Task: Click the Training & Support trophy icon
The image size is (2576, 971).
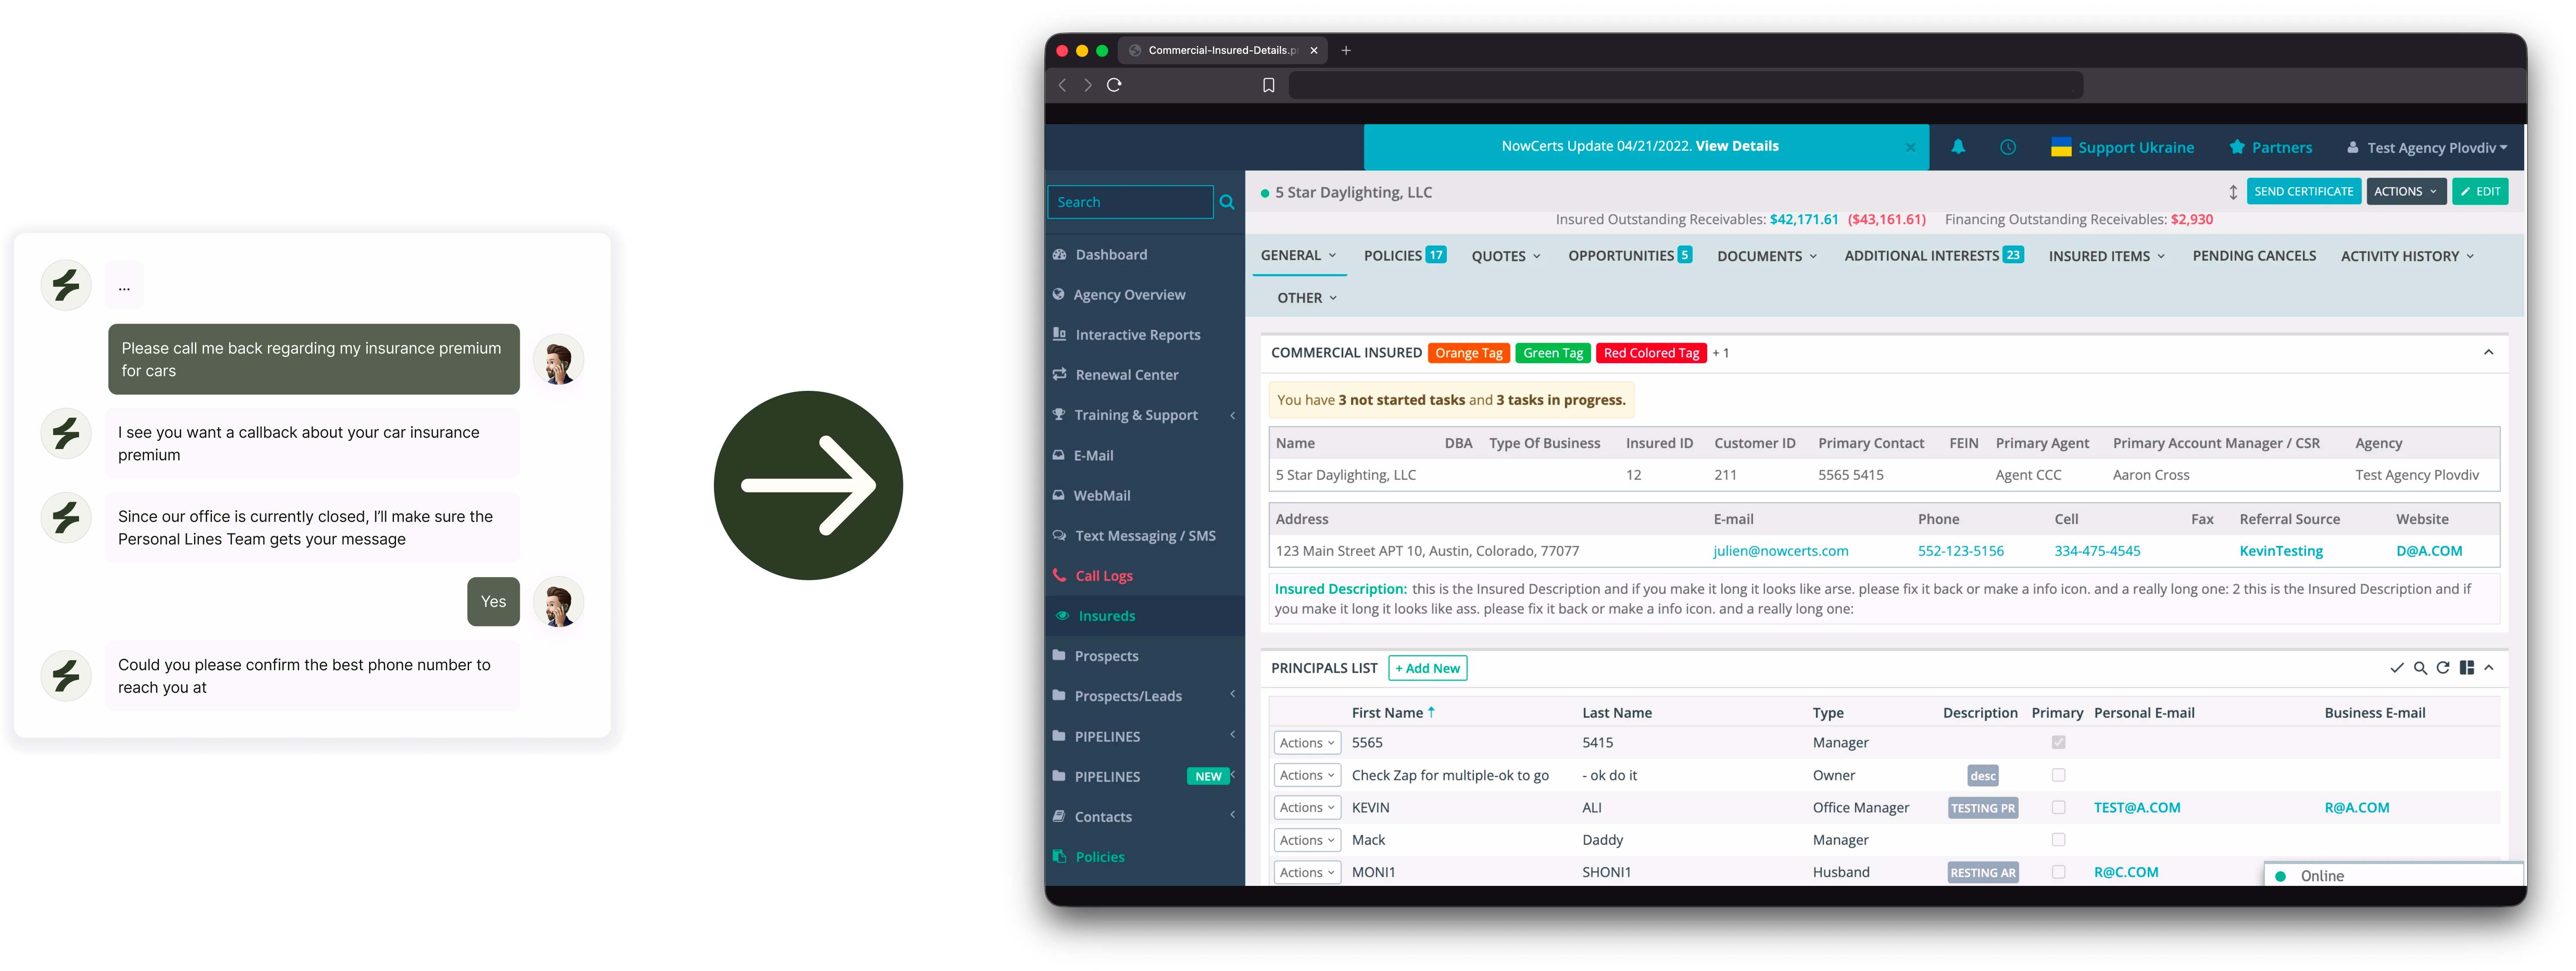Action: click(x=1060, y=415)
